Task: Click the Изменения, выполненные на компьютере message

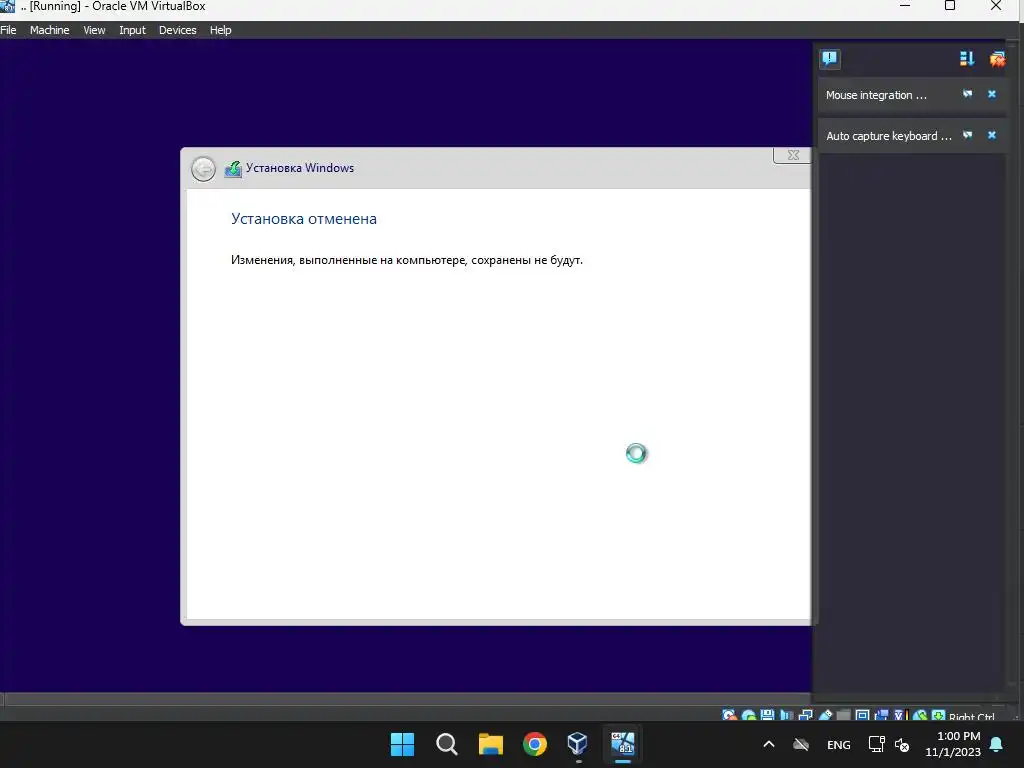Action: [x=406, y=260]
